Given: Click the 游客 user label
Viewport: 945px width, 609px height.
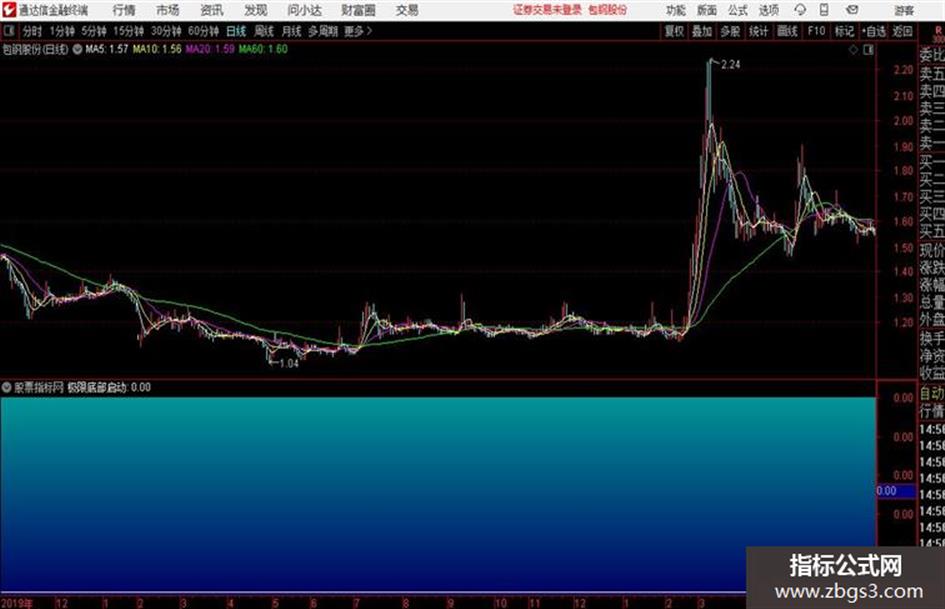Looking at the screenshot, I should point(903,10).
